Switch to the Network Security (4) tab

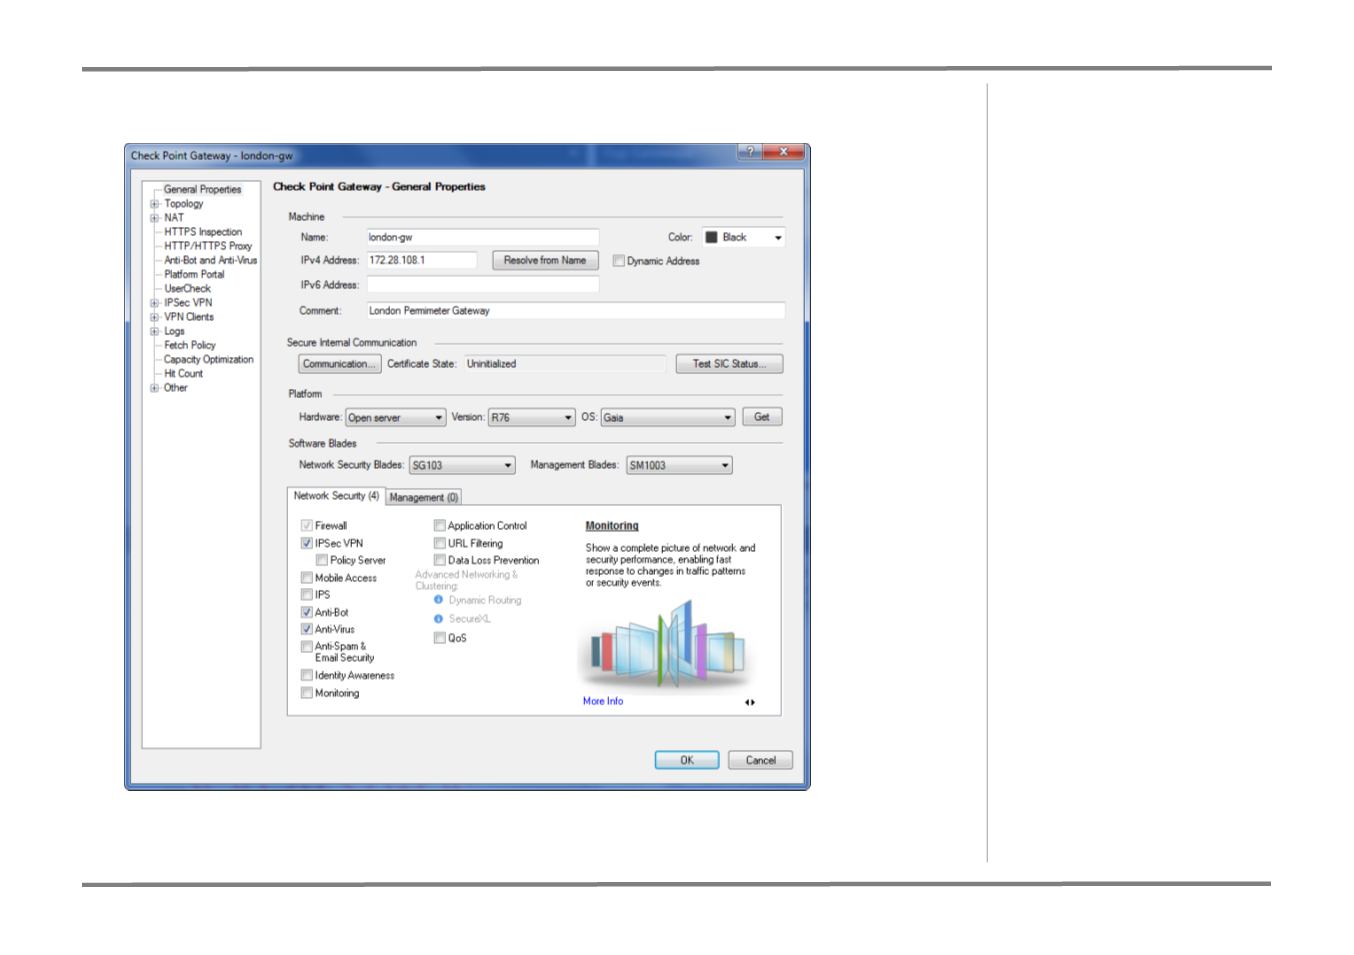click(336, 496)
